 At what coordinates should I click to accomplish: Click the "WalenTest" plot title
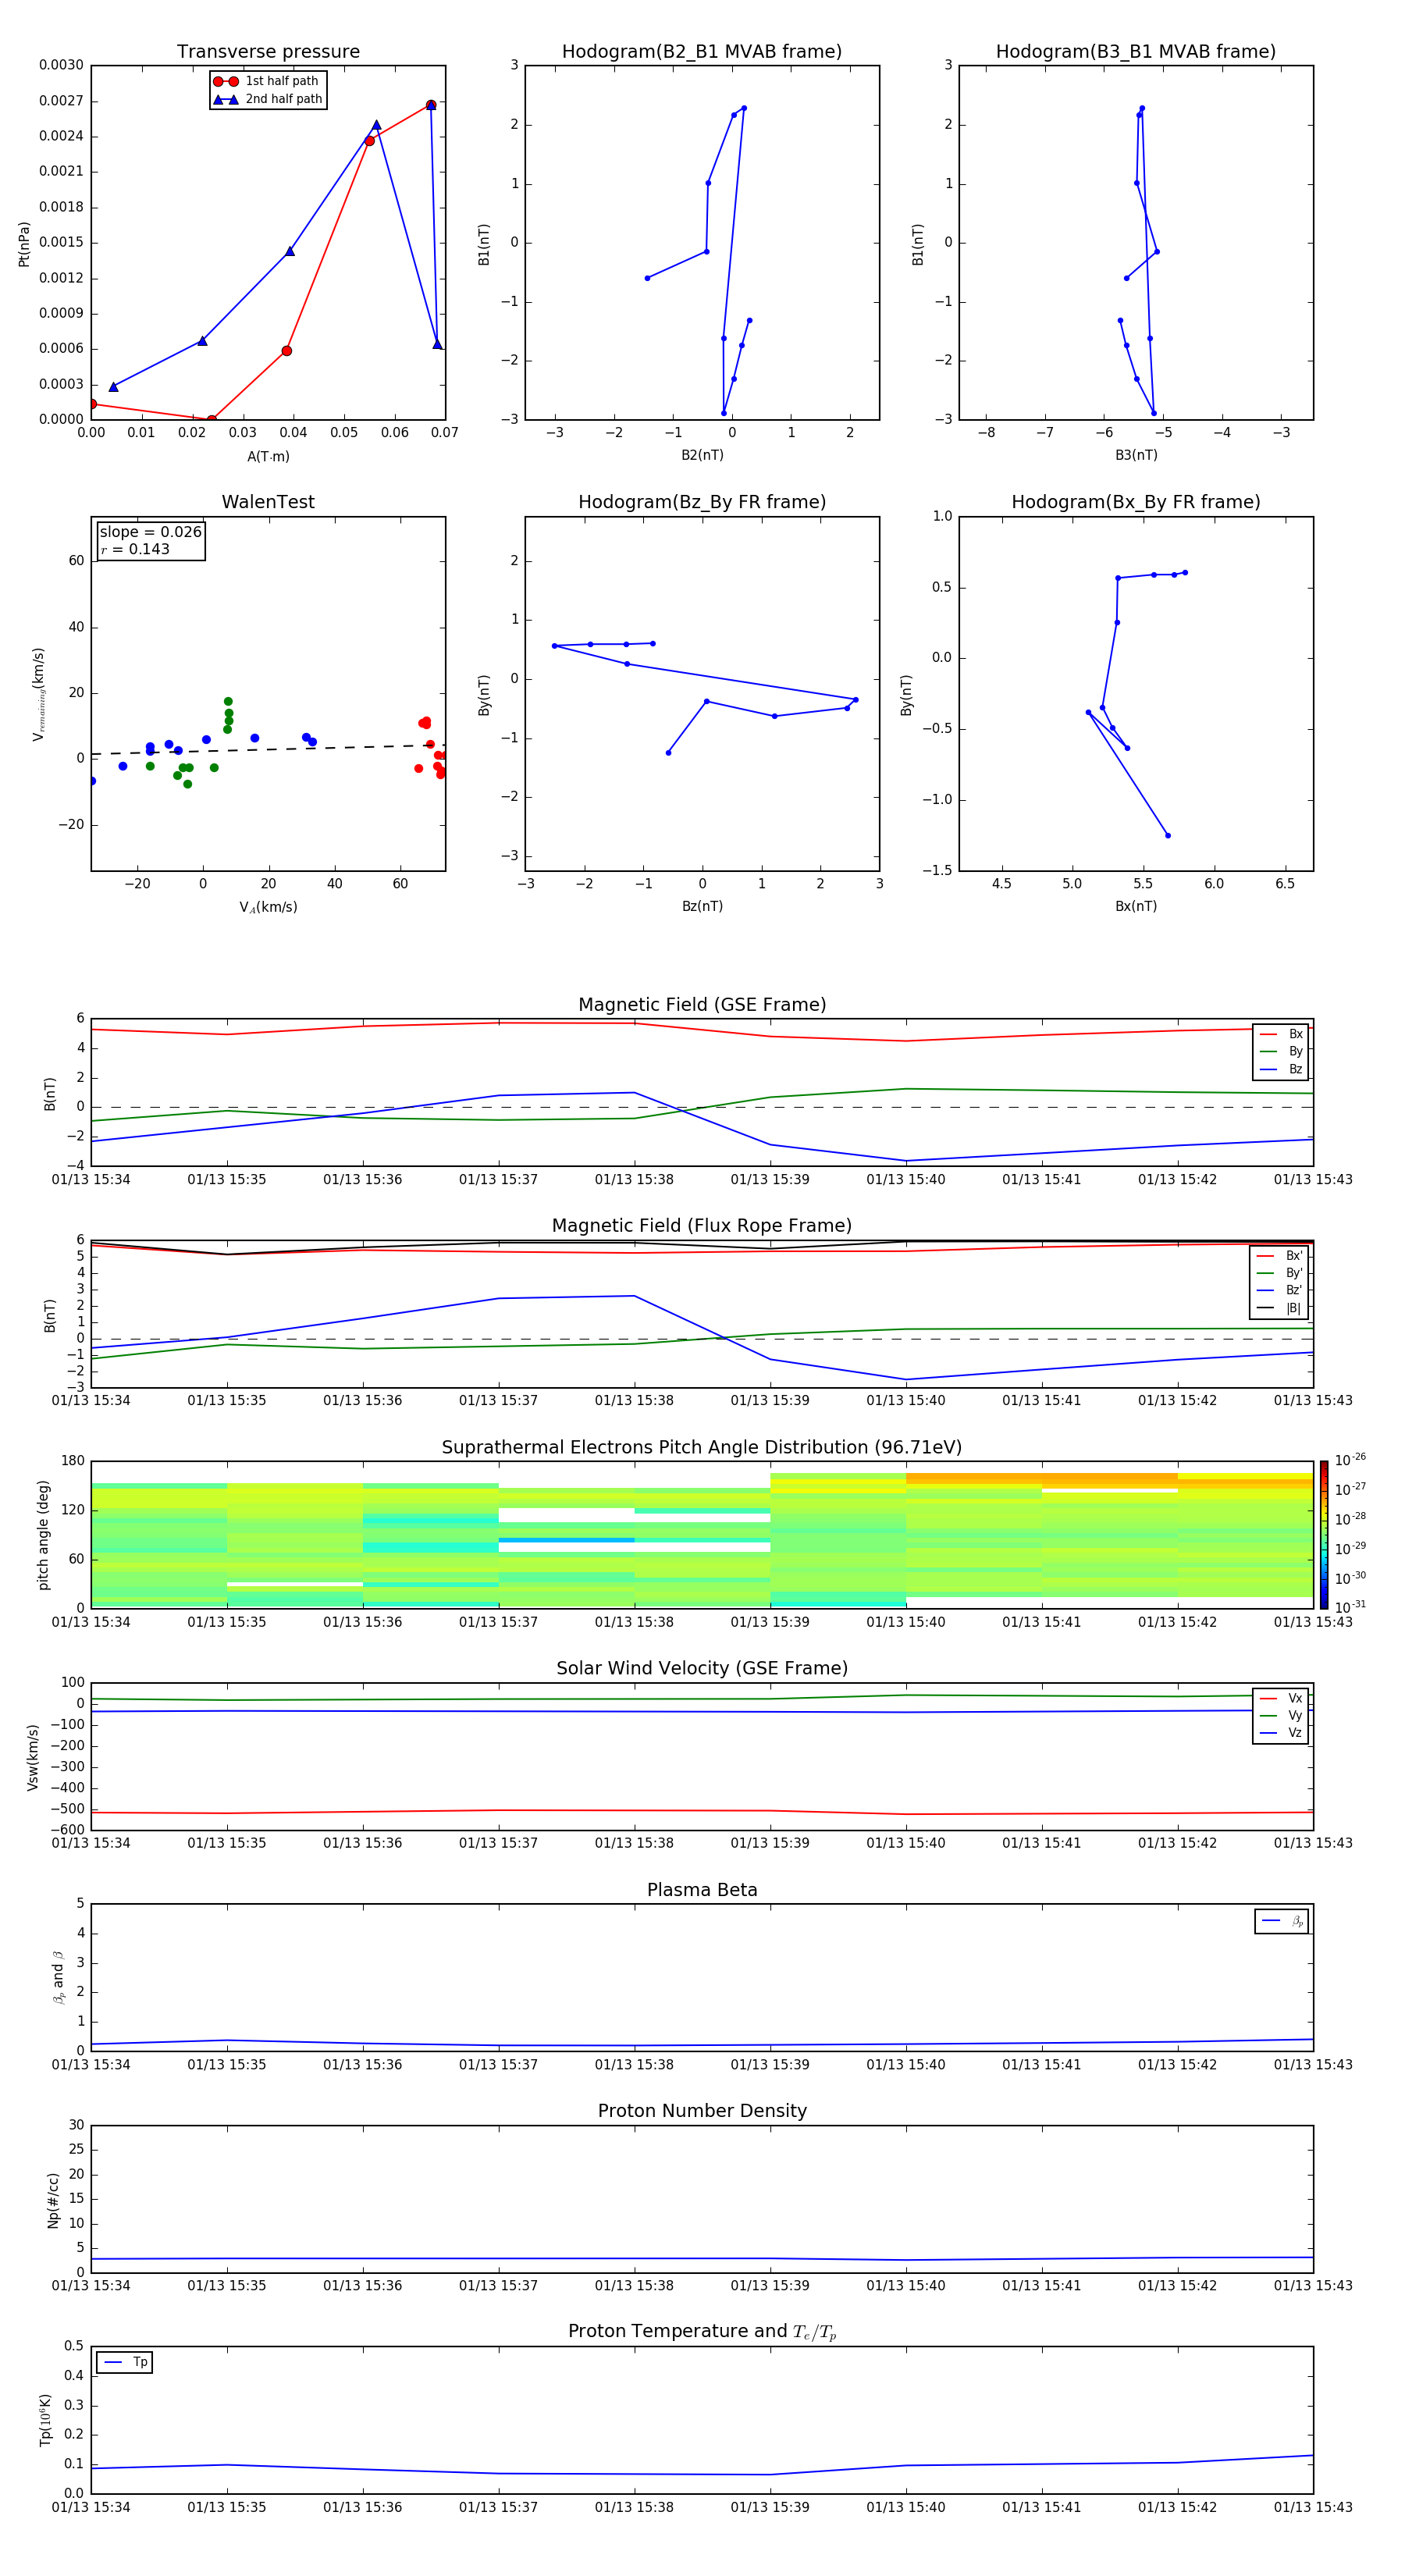tap(268, 502)
